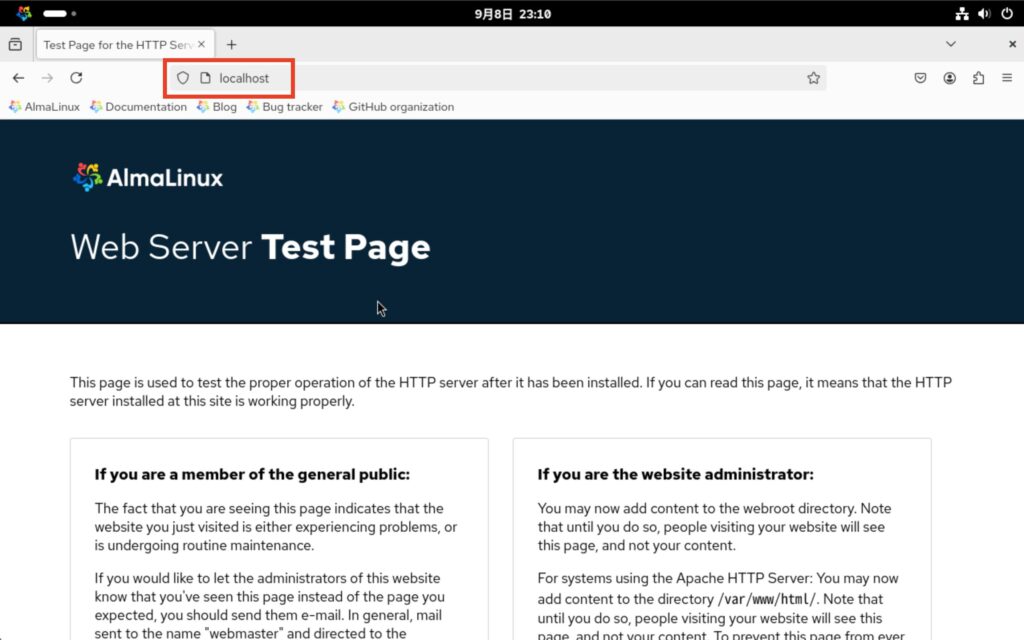Open the Bug tracker bookmark
1024x640 pixels.
[x=285, y=106]
